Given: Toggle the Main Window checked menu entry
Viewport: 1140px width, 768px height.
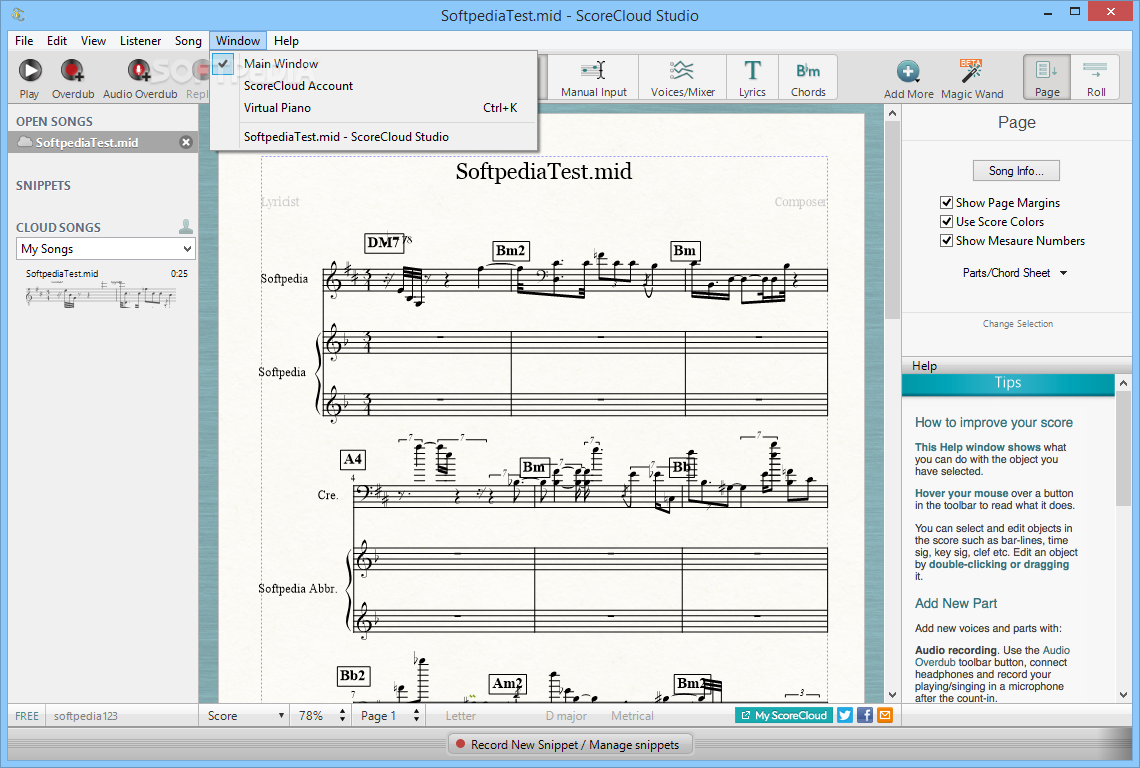Looking at the screenshot, I should pos(374,63).
